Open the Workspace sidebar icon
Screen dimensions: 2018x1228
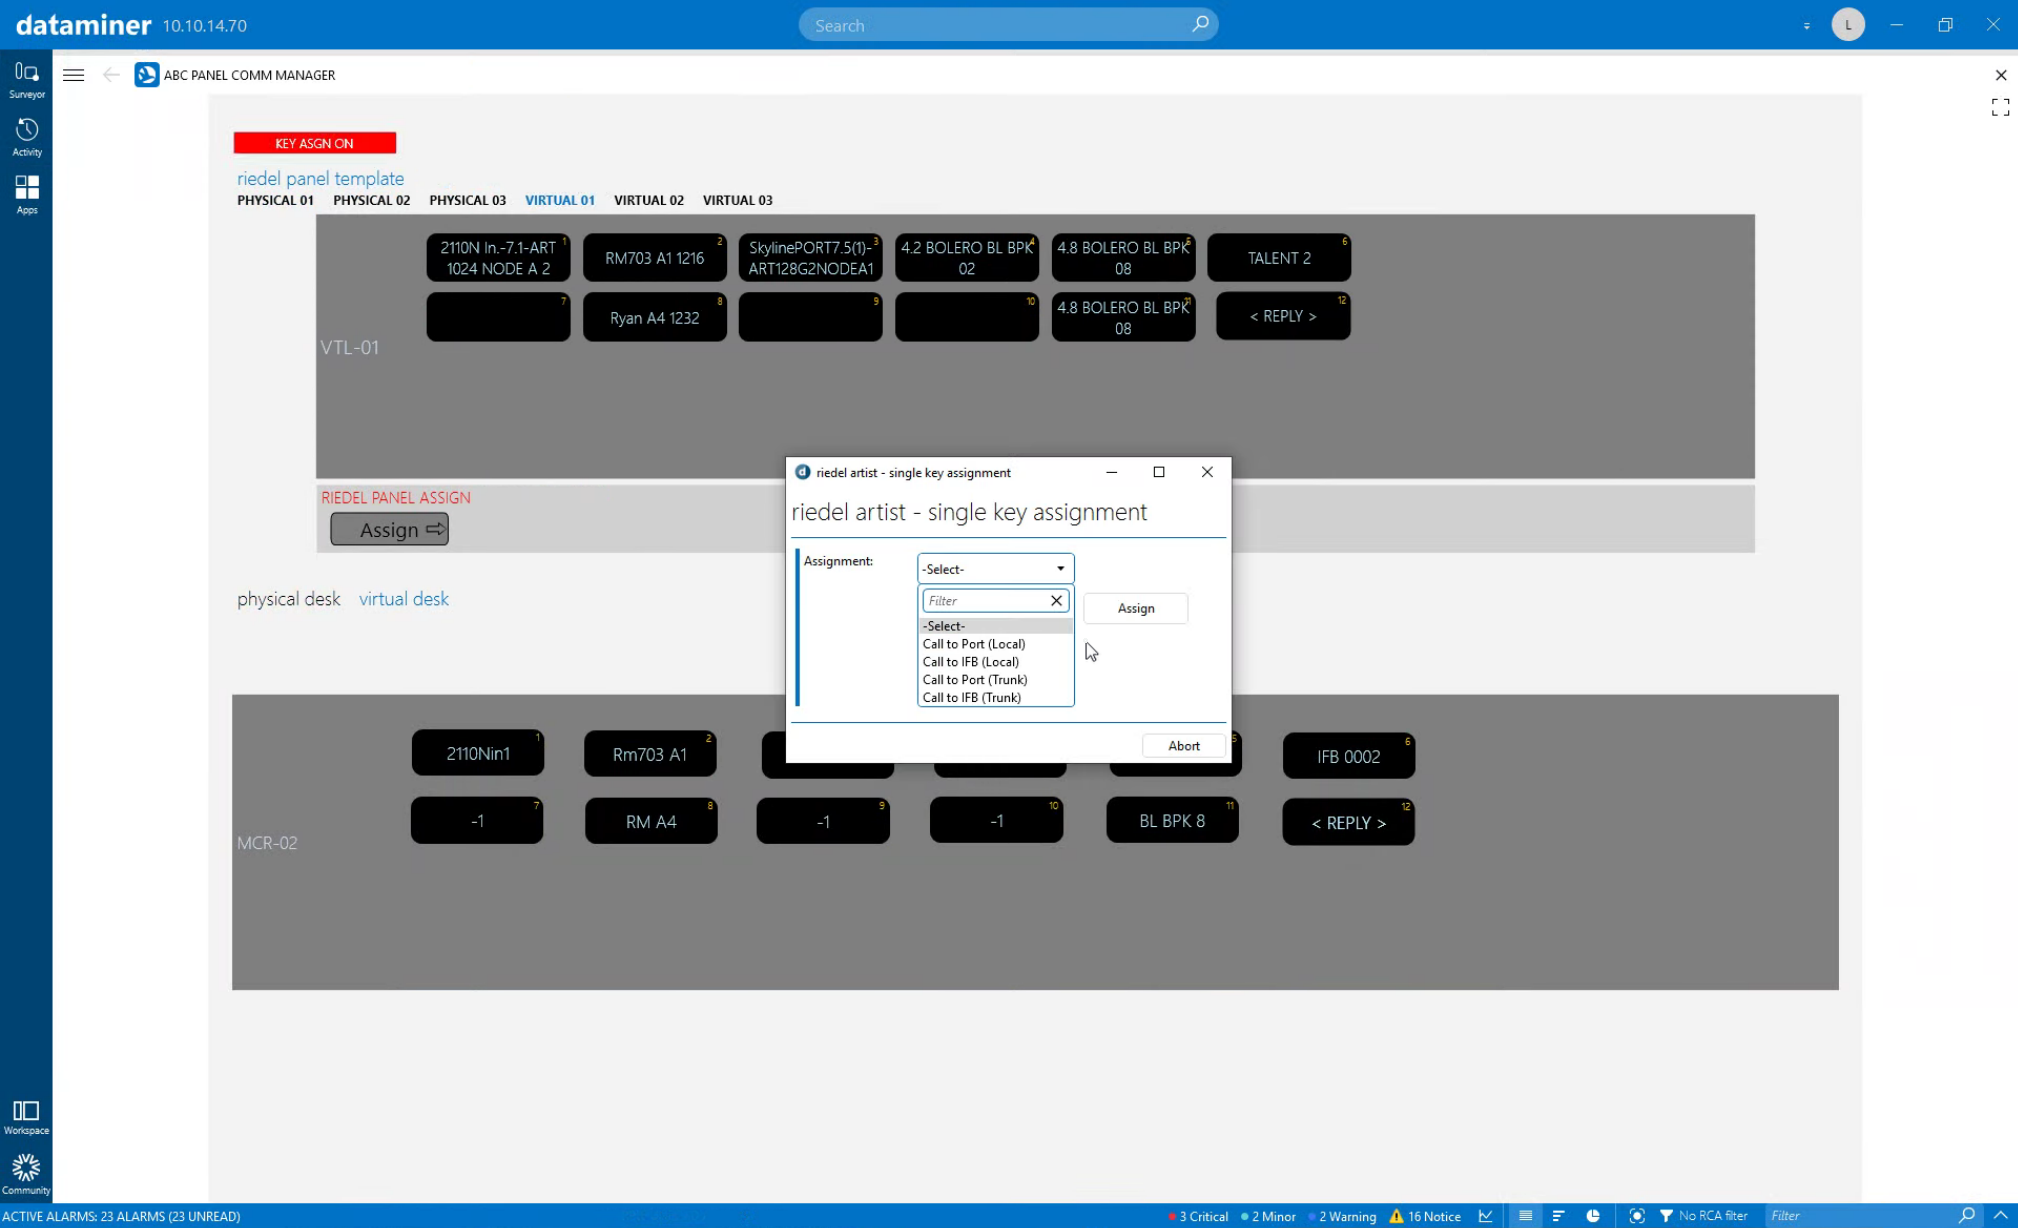(26, 1117)
